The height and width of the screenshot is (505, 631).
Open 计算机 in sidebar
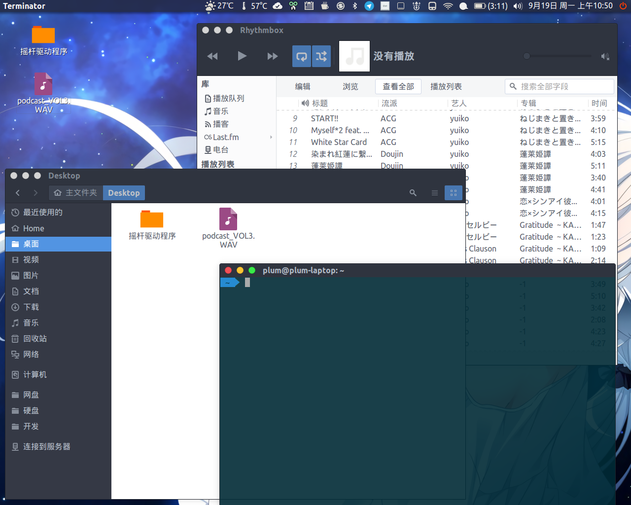(58, 375)
